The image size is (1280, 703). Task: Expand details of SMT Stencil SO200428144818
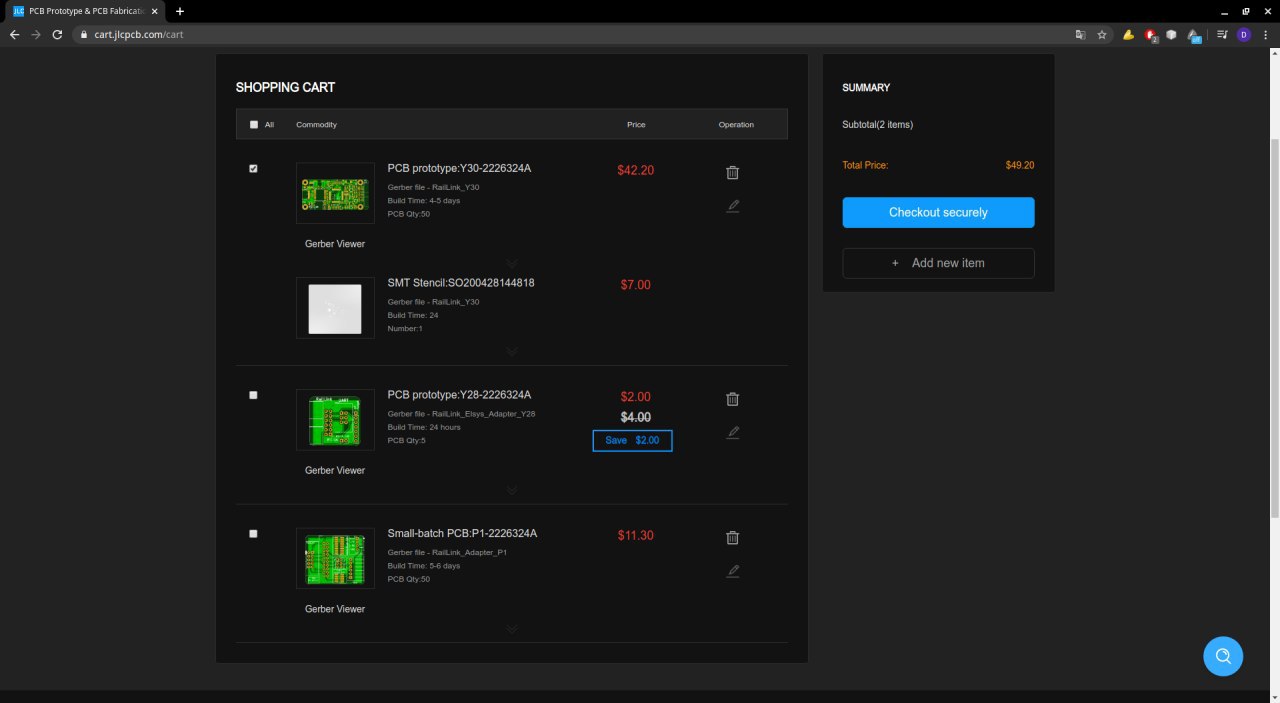pyautogui.click(x=512, y=351)
